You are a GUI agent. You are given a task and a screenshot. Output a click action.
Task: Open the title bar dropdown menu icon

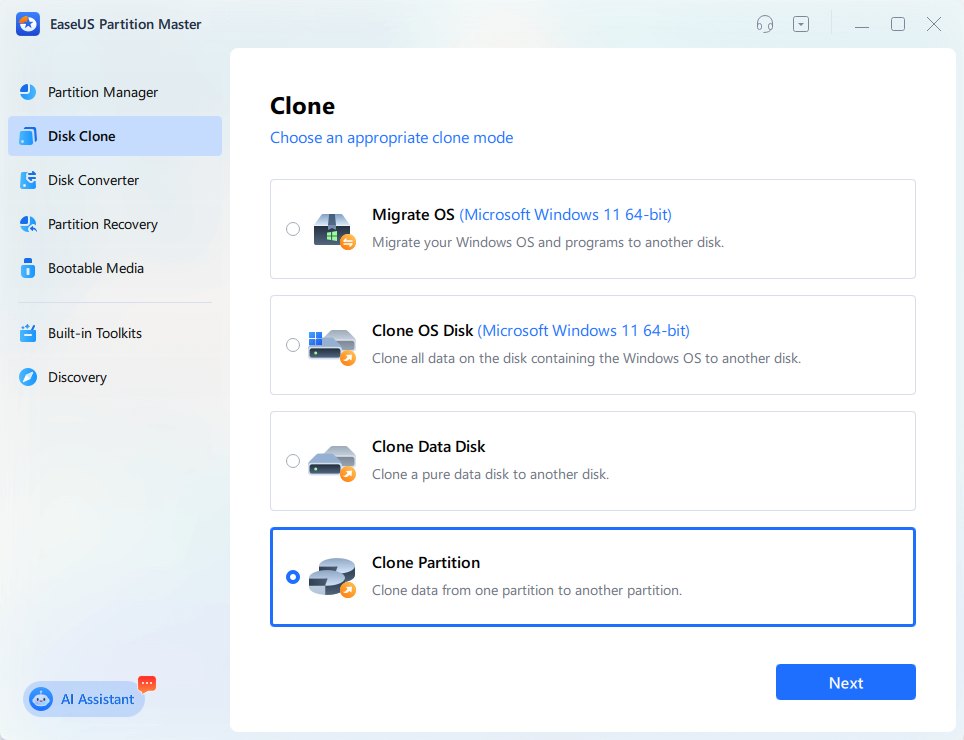point(801,25)
